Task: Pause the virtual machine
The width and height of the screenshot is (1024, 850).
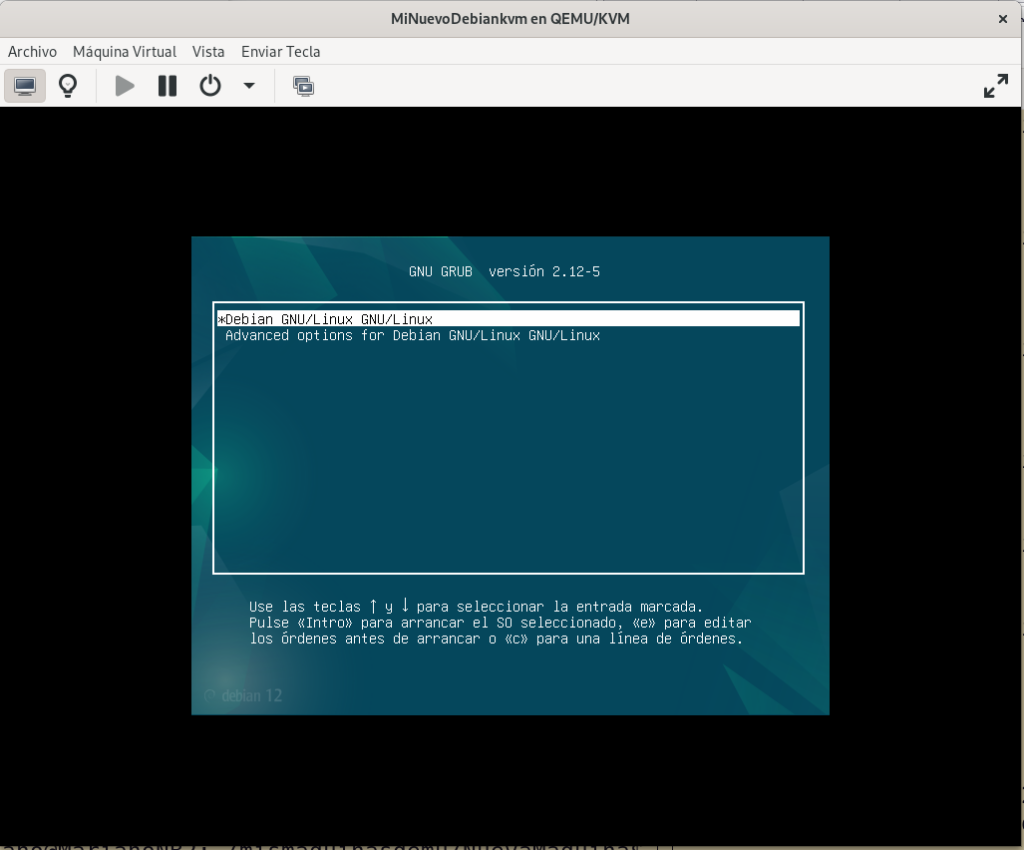Action: [167, 86]
